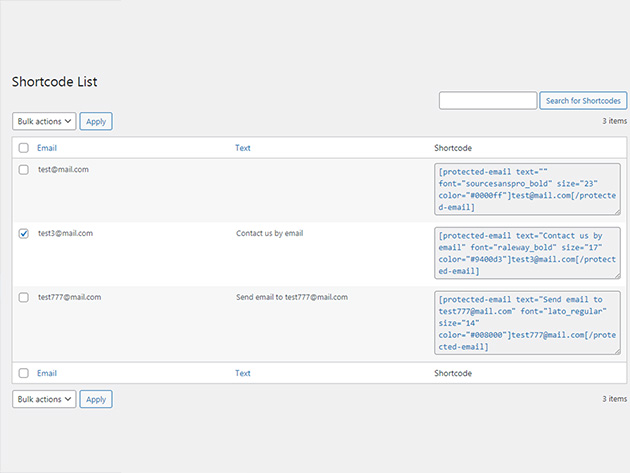Screen dimensions: 630x473
Task: Click the bottom Apply button
Action: point(96,399)
